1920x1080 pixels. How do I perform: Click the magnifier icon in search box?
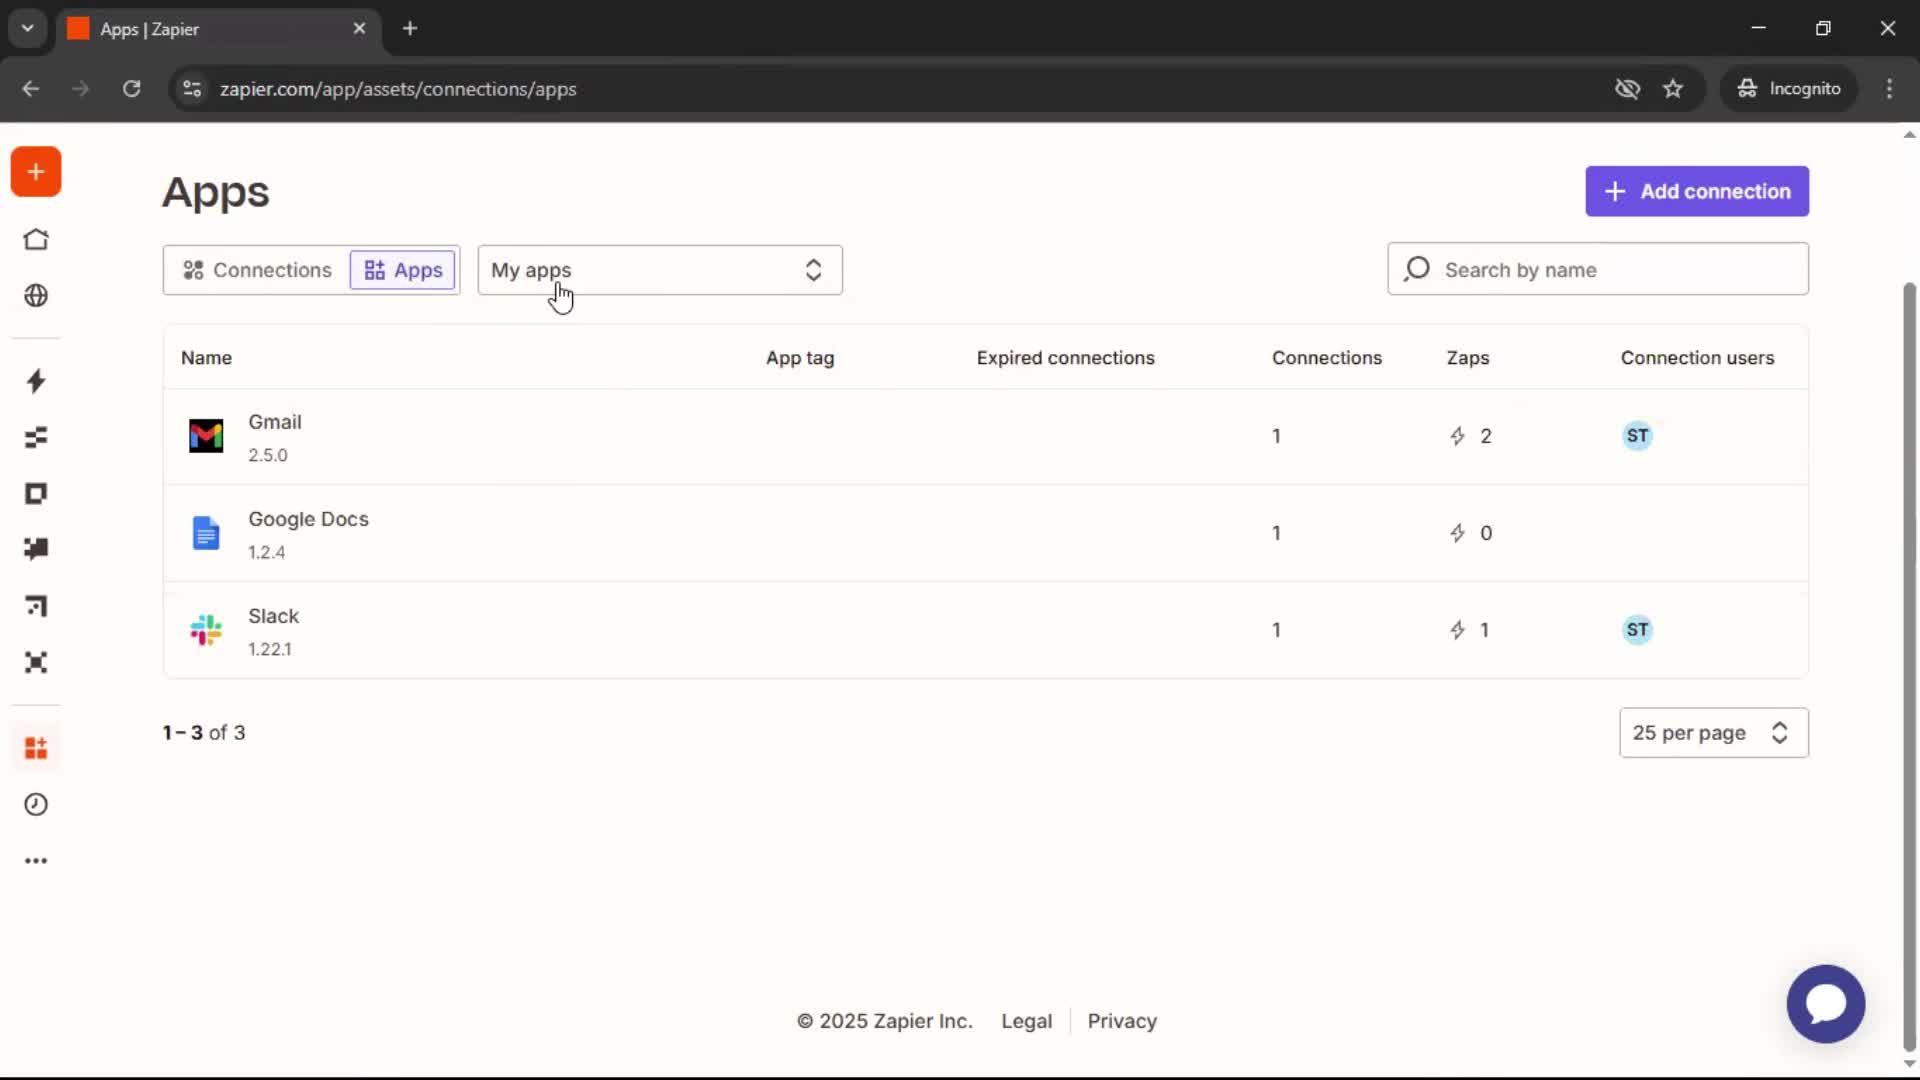[1417, 269]
